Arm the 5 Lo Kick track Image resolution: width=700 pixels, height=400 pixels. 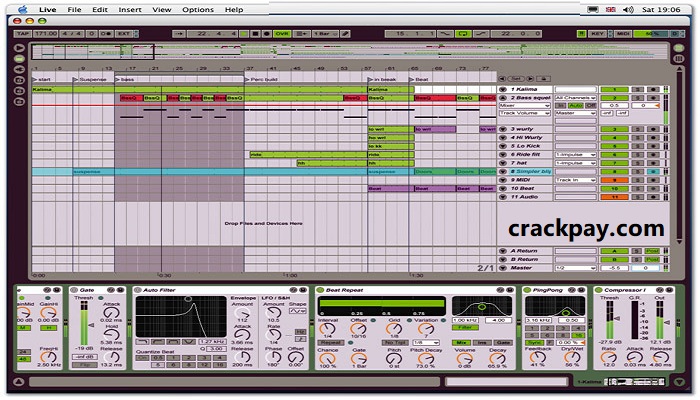[x=653, y=146]
